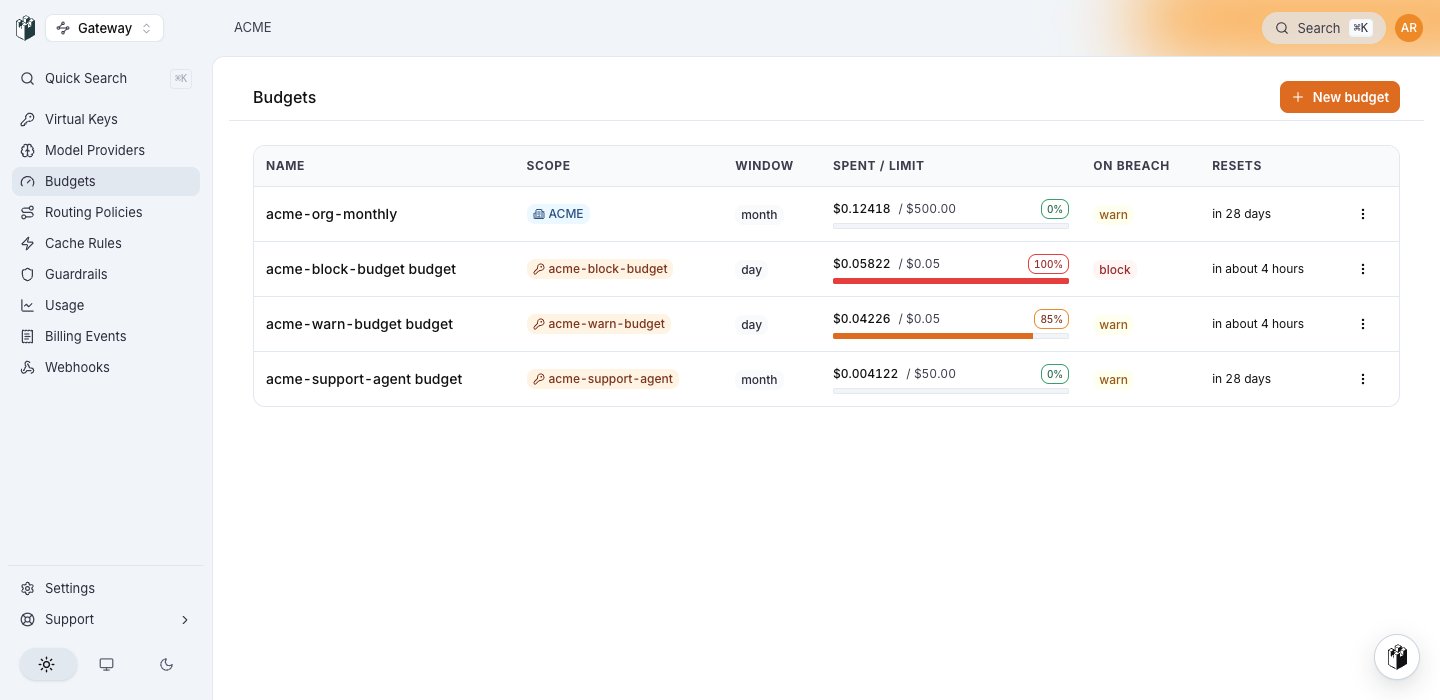
Task: Click the Model Providers icon
Action: point(28,150)
